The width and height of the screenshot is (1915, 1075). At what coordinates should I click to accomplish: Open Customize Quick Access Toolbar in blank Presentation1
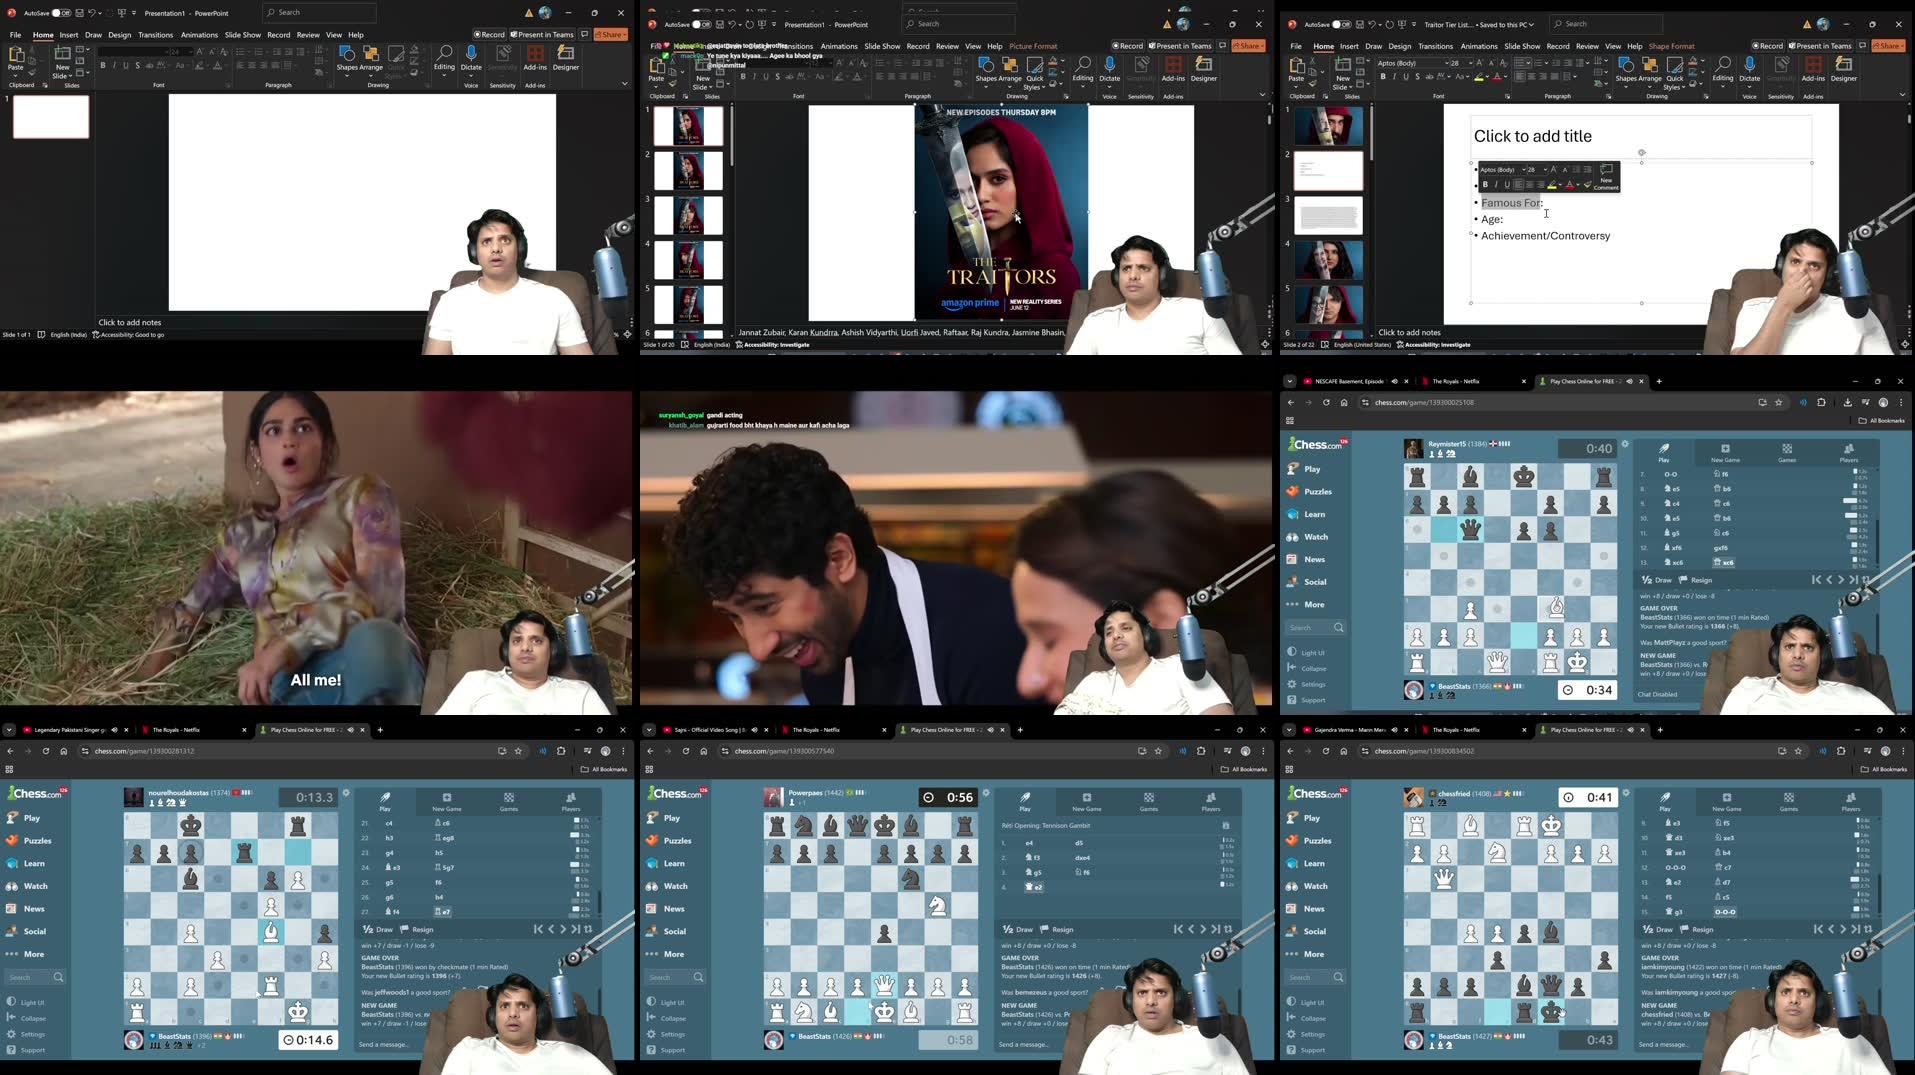[x=136, y=13]
